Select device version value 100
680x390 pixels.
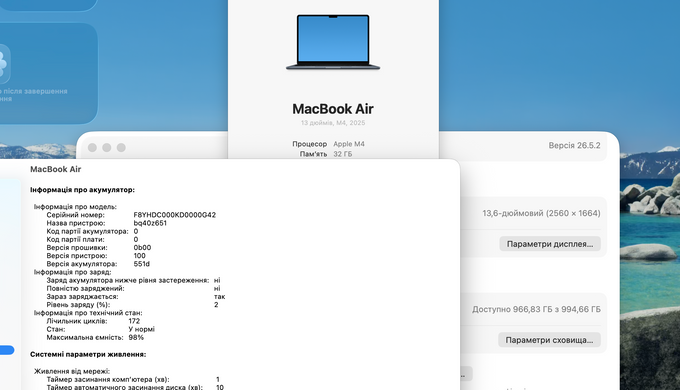pyautogui.click(x=140, y=256)
